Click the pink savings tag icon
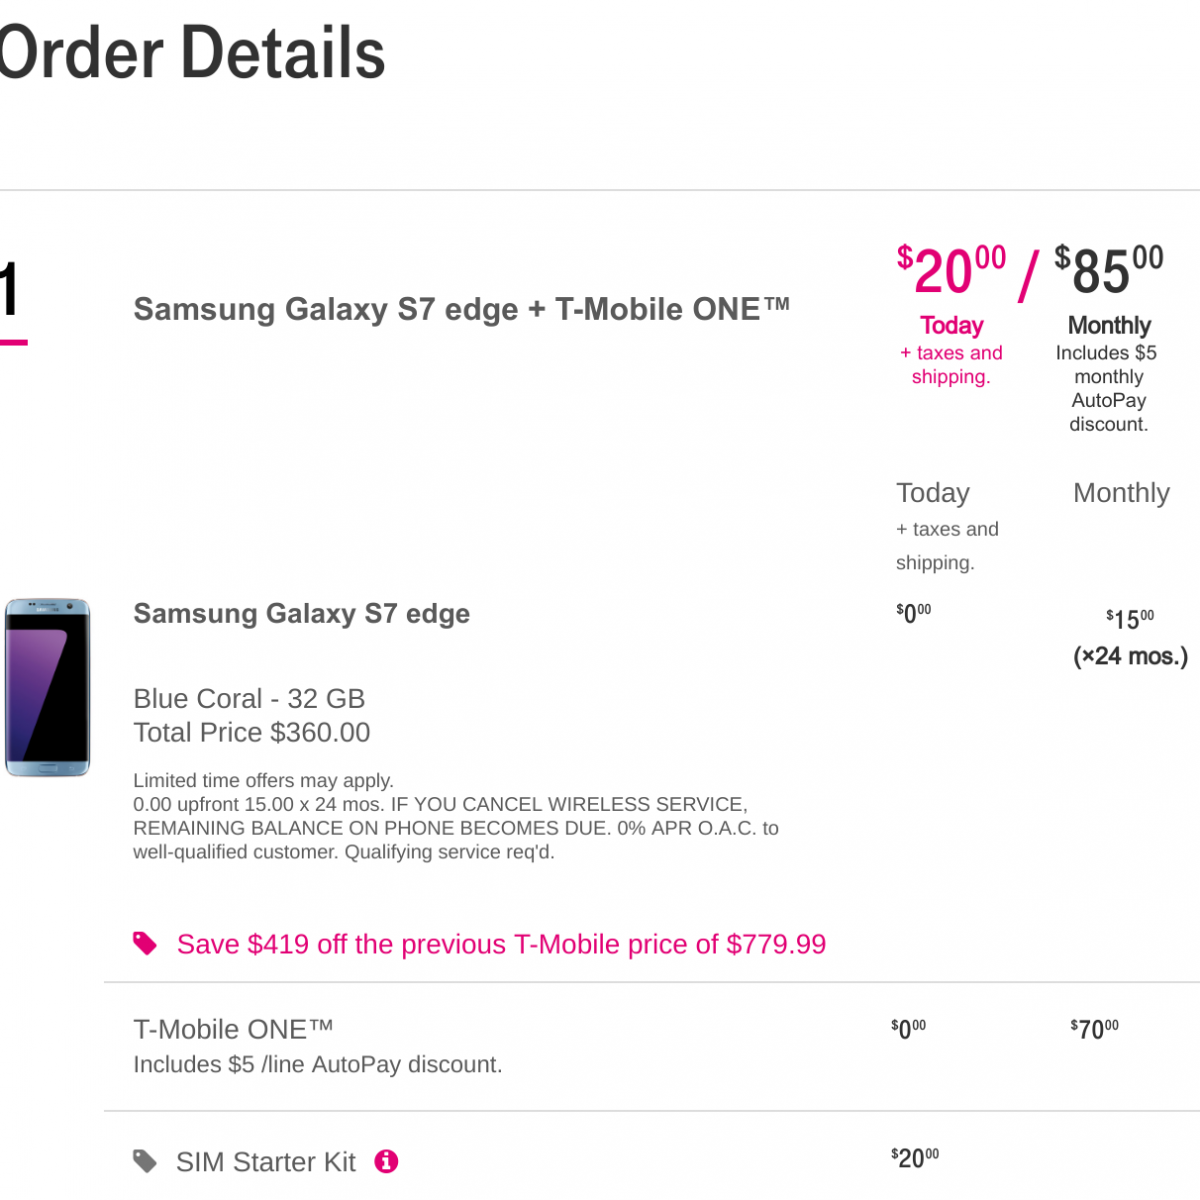Image resolution: width=1200 pixels, height=1200 pixels. pos(145,943)
